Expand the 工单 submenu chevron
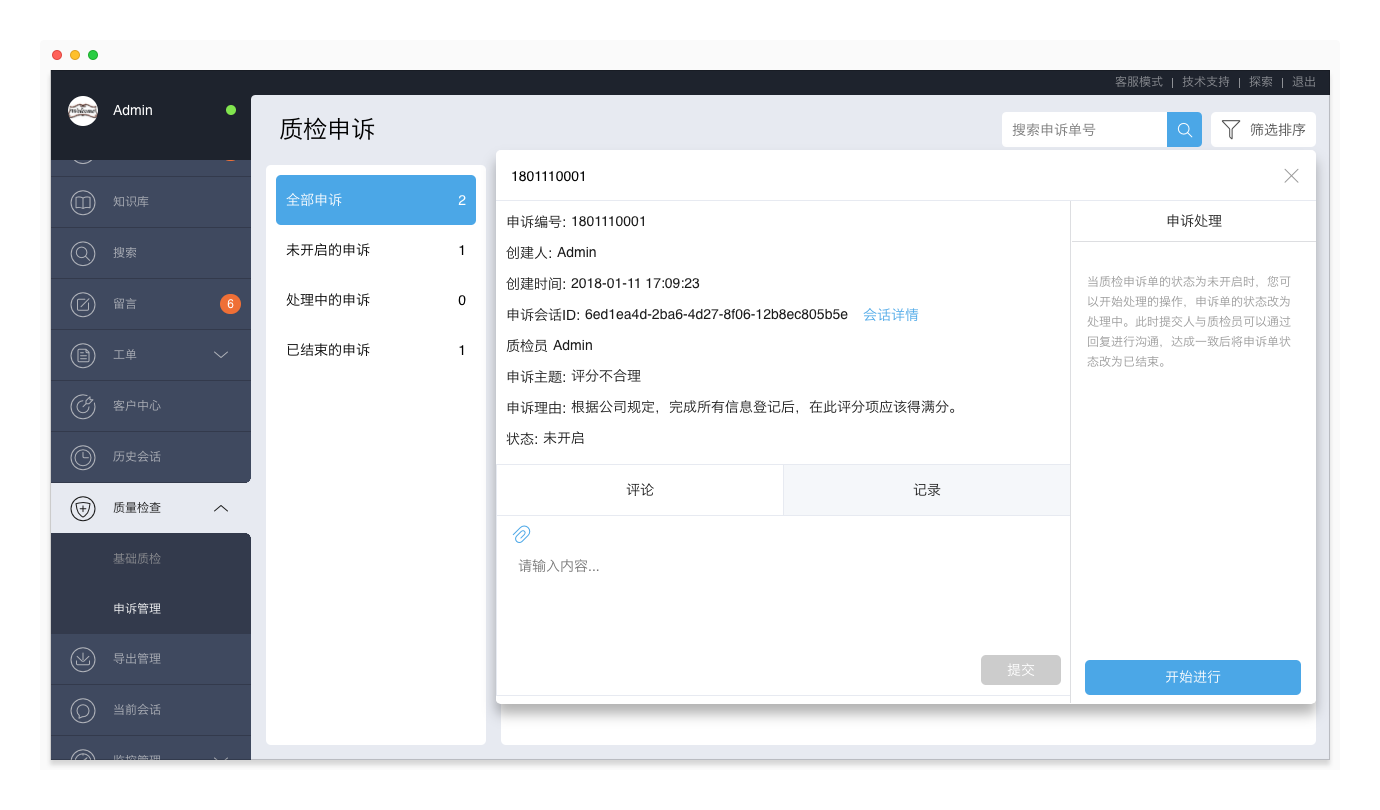 click(x=221, y=355)
